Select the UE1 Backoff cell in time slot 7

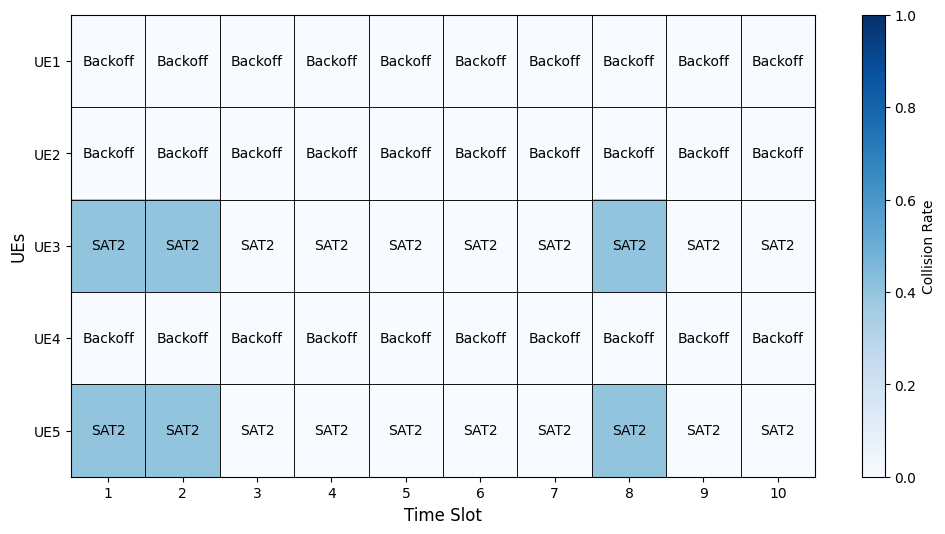(x=554, y=61)
